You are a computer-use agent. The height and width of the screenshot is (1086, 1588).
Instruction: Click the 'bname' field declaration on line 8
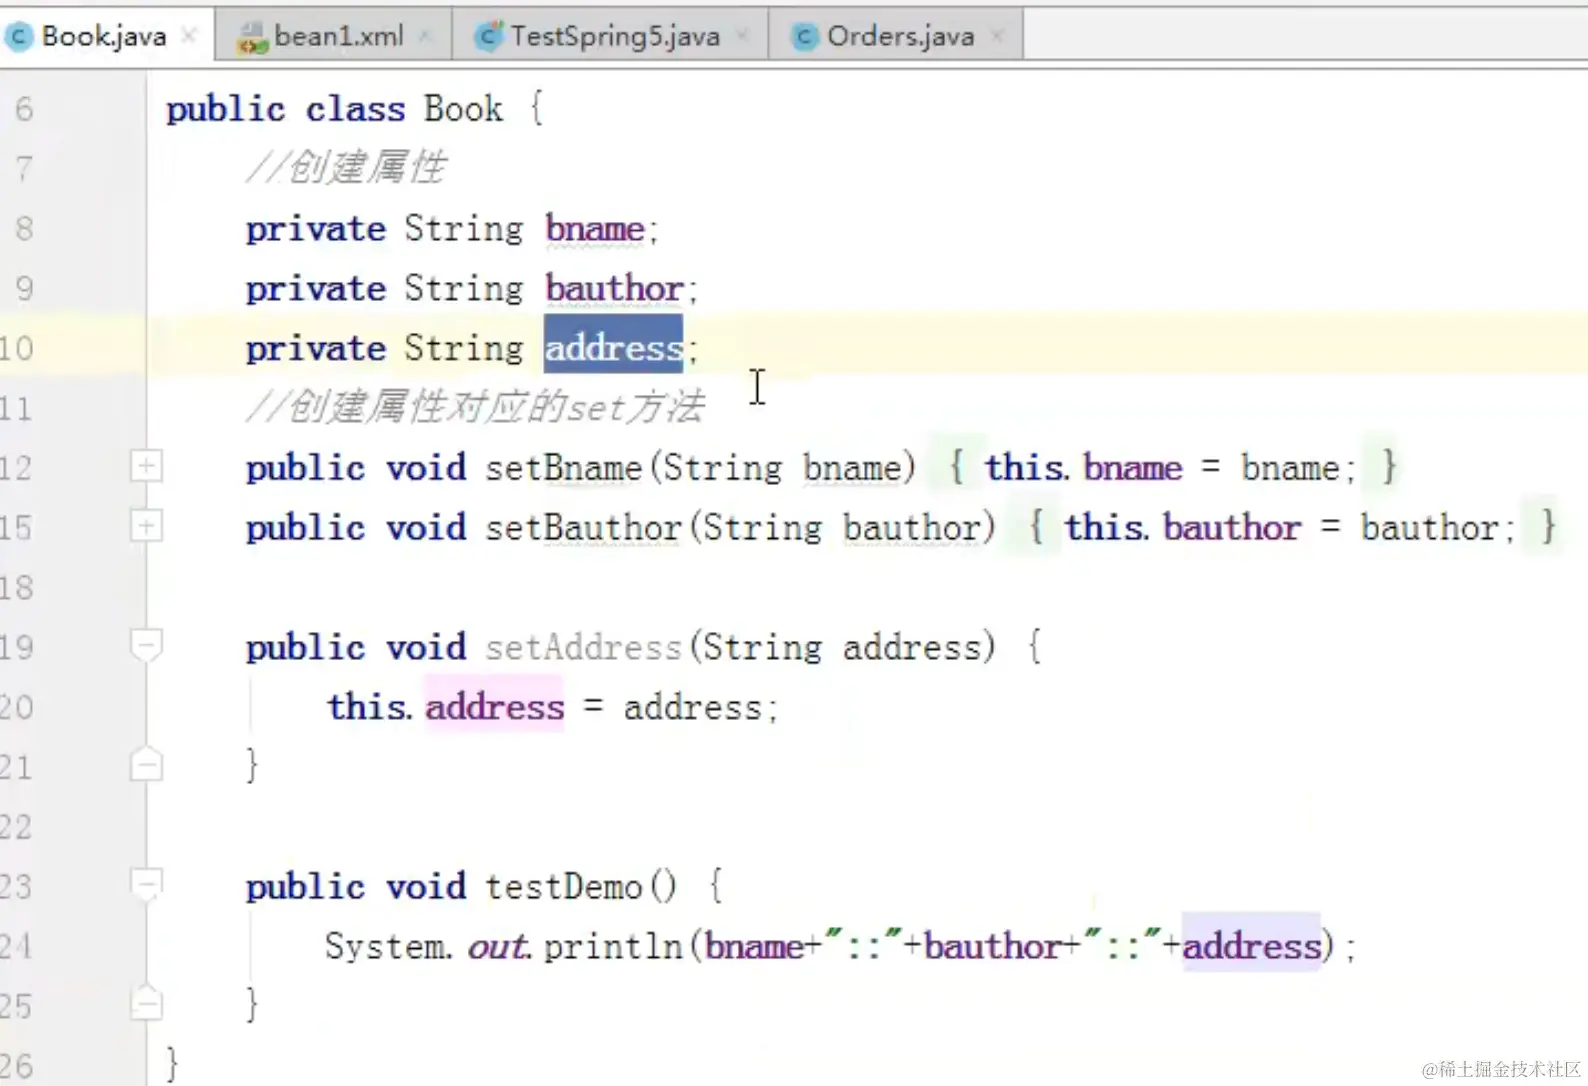[595, 229]
